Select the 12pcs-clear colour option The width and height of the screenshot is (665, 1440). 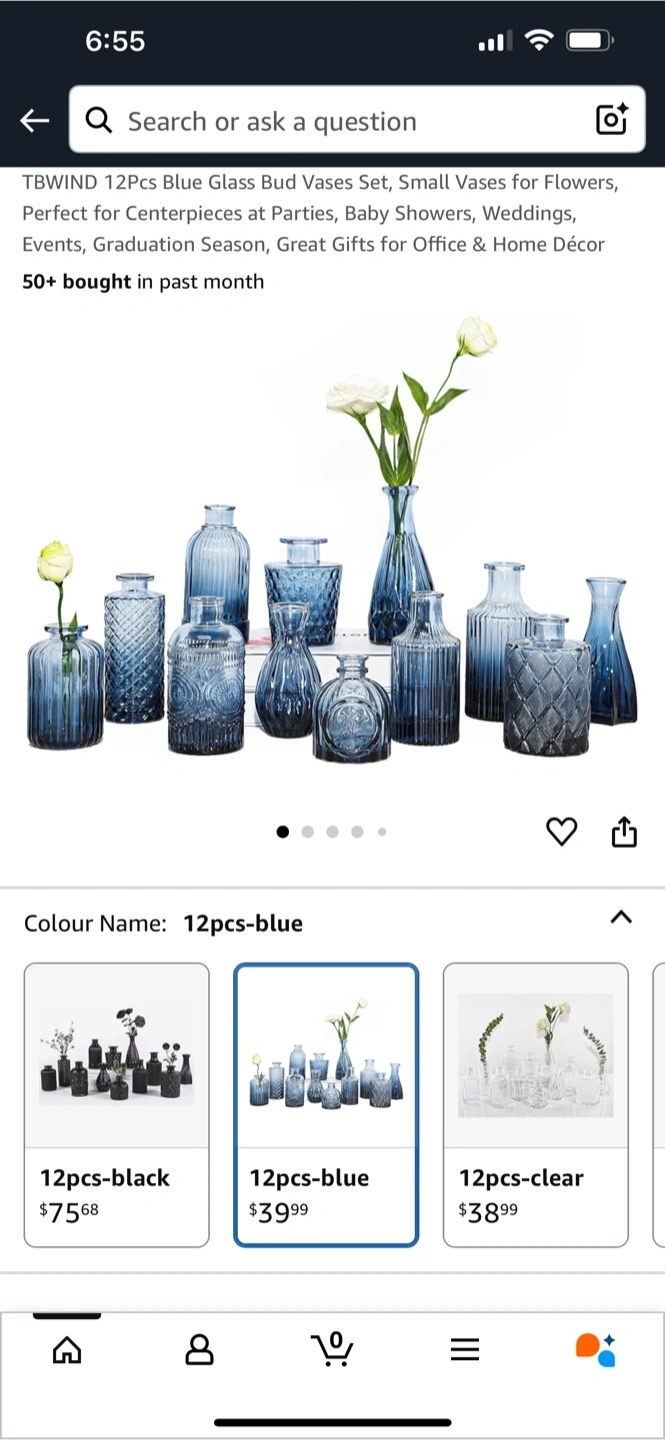coord(536,1105)
